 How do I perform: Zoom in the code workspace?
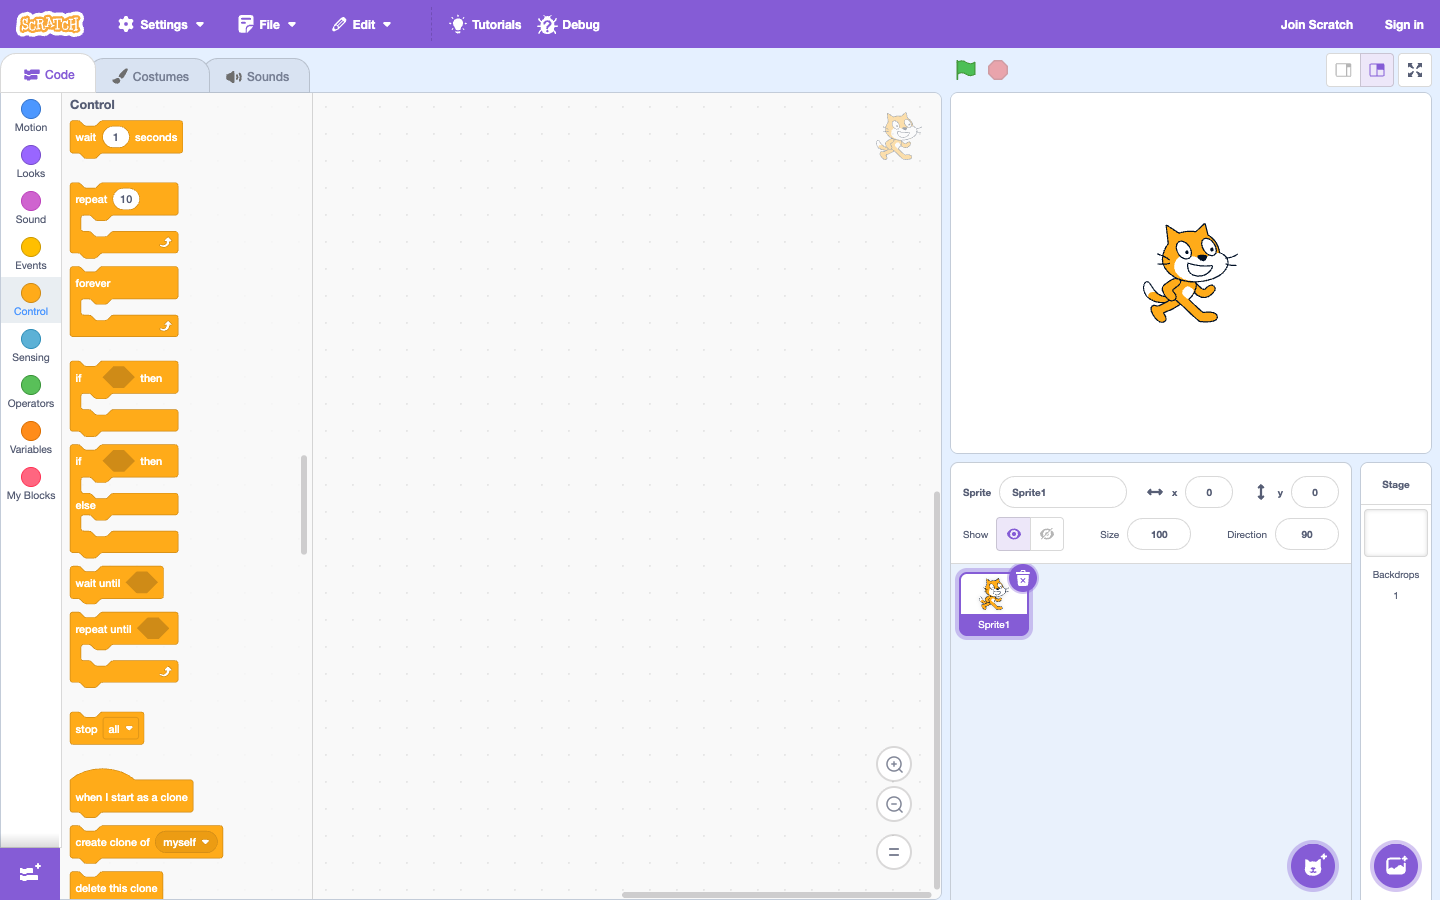coord(894,765)
